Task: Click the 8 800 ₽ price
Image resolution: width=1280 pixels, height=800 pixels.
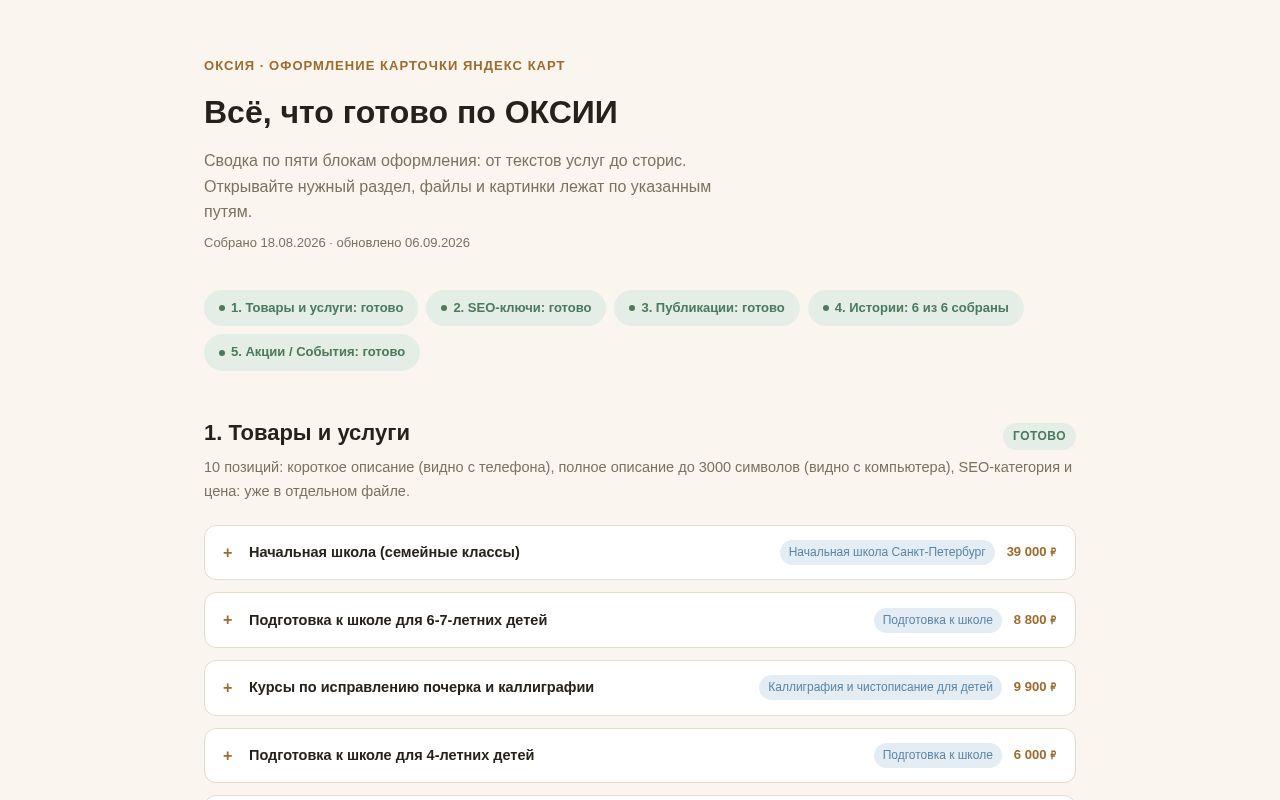Action: pyautogui.click(x=1035, y=620)
